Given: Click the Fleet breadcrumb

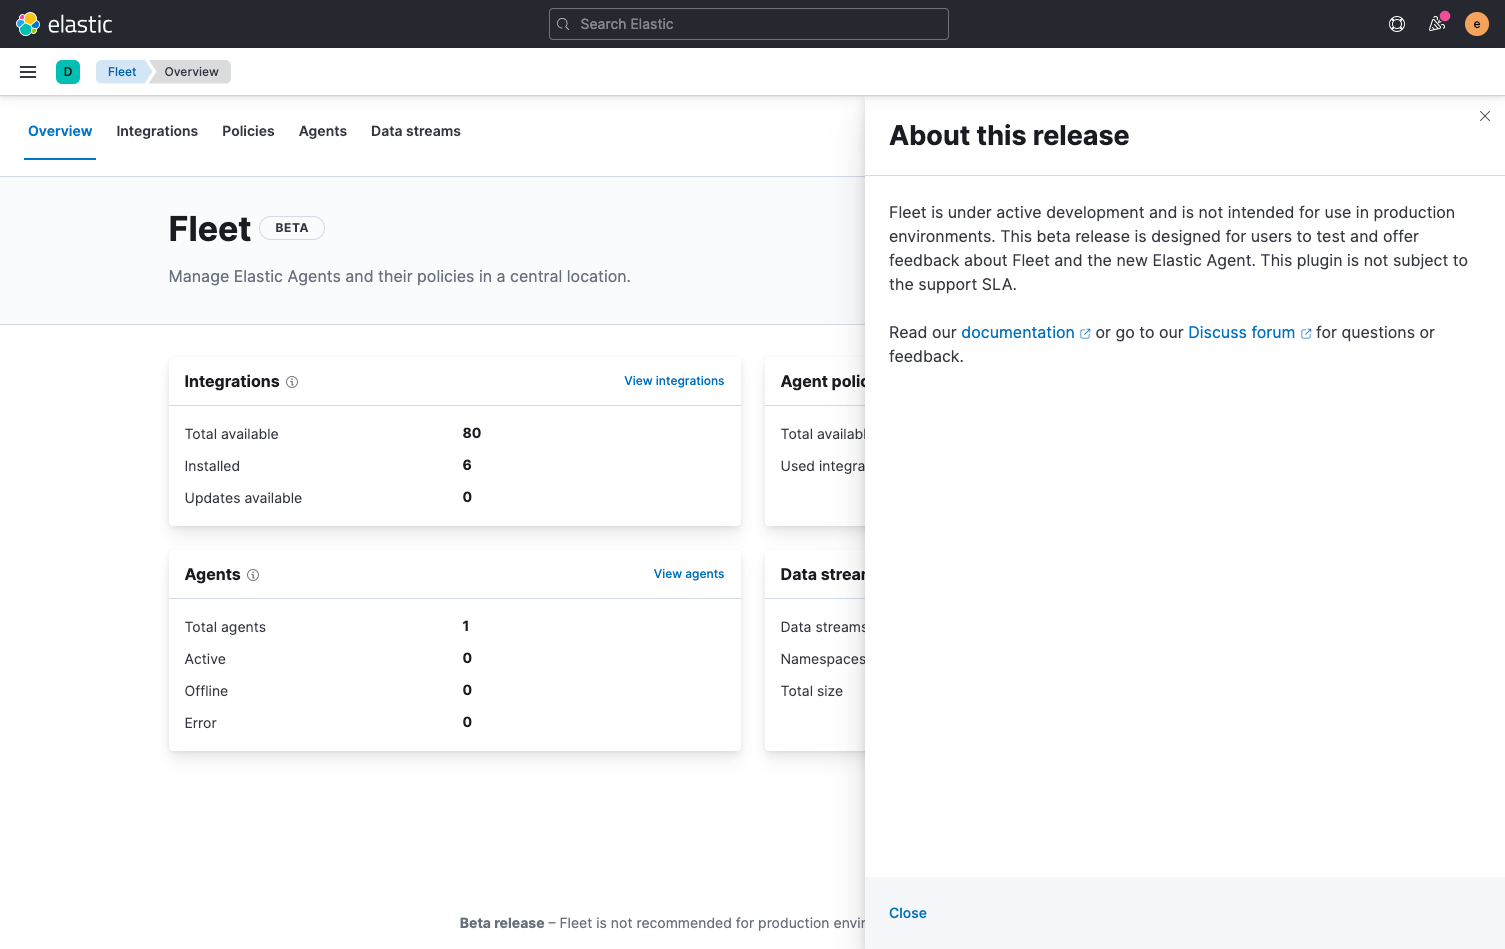Looking at the screenshot, I should tap(122, 72).
